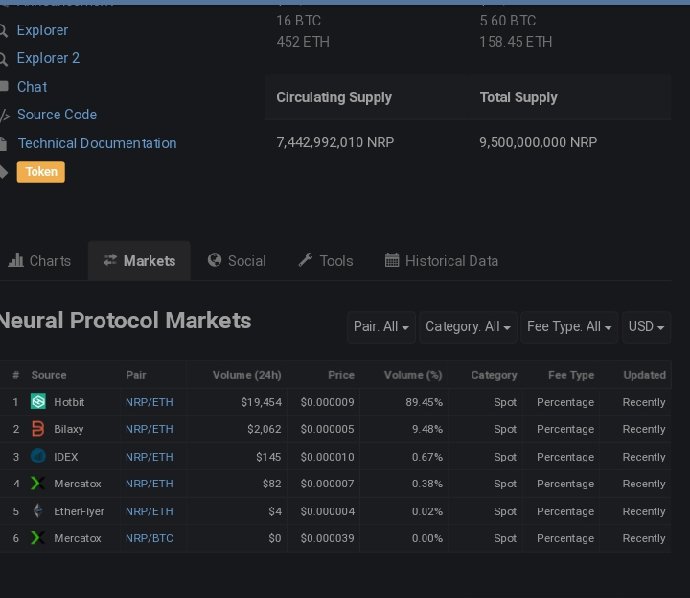Sort by the Source column header
Viewport: 690px width, 598px height.
pyautogui.click(x=49, y=375)
